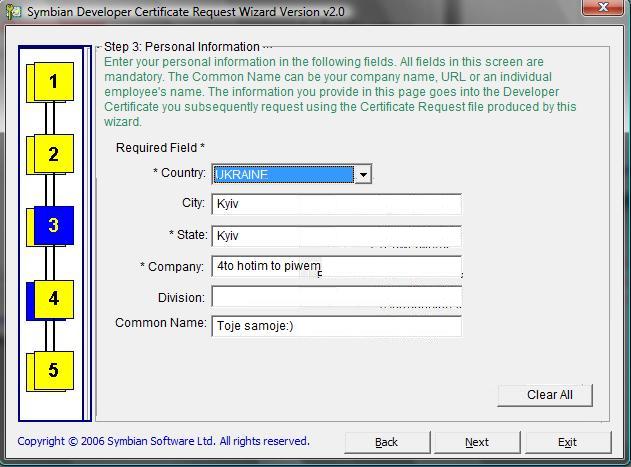
Task: Click the selected UKRAINE country value
Action: tap(284, 174)
